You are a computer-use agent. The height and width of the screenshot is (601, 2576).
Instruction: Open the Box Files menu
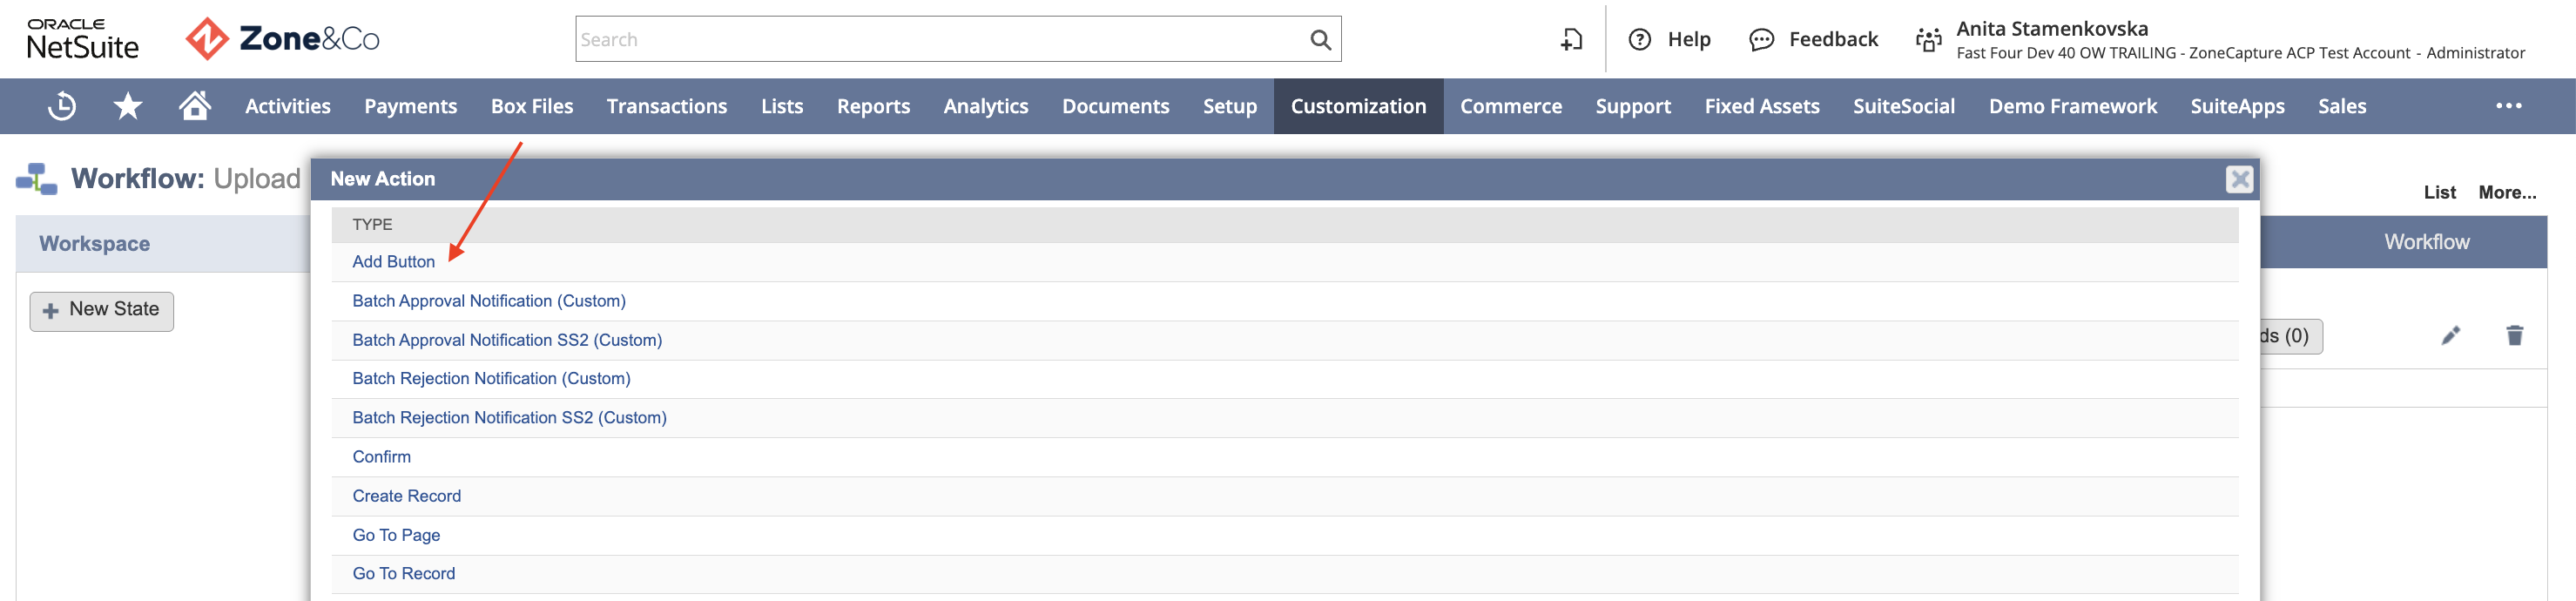[532, 106]
